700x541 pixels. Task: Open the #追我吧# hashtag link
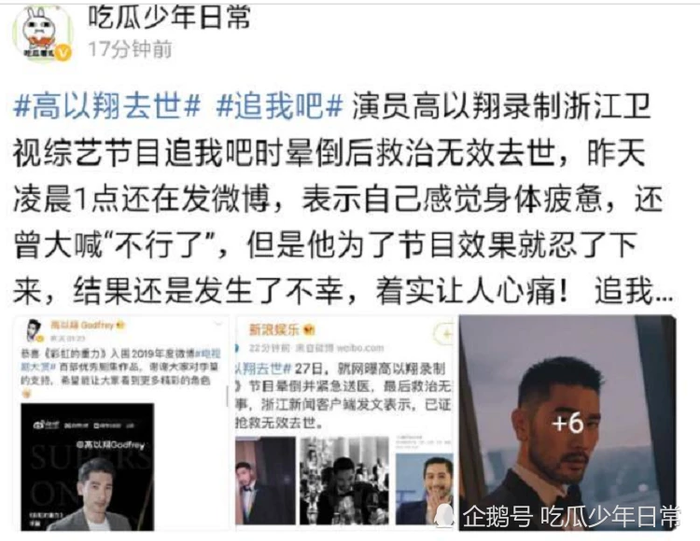tap(279, 106)
